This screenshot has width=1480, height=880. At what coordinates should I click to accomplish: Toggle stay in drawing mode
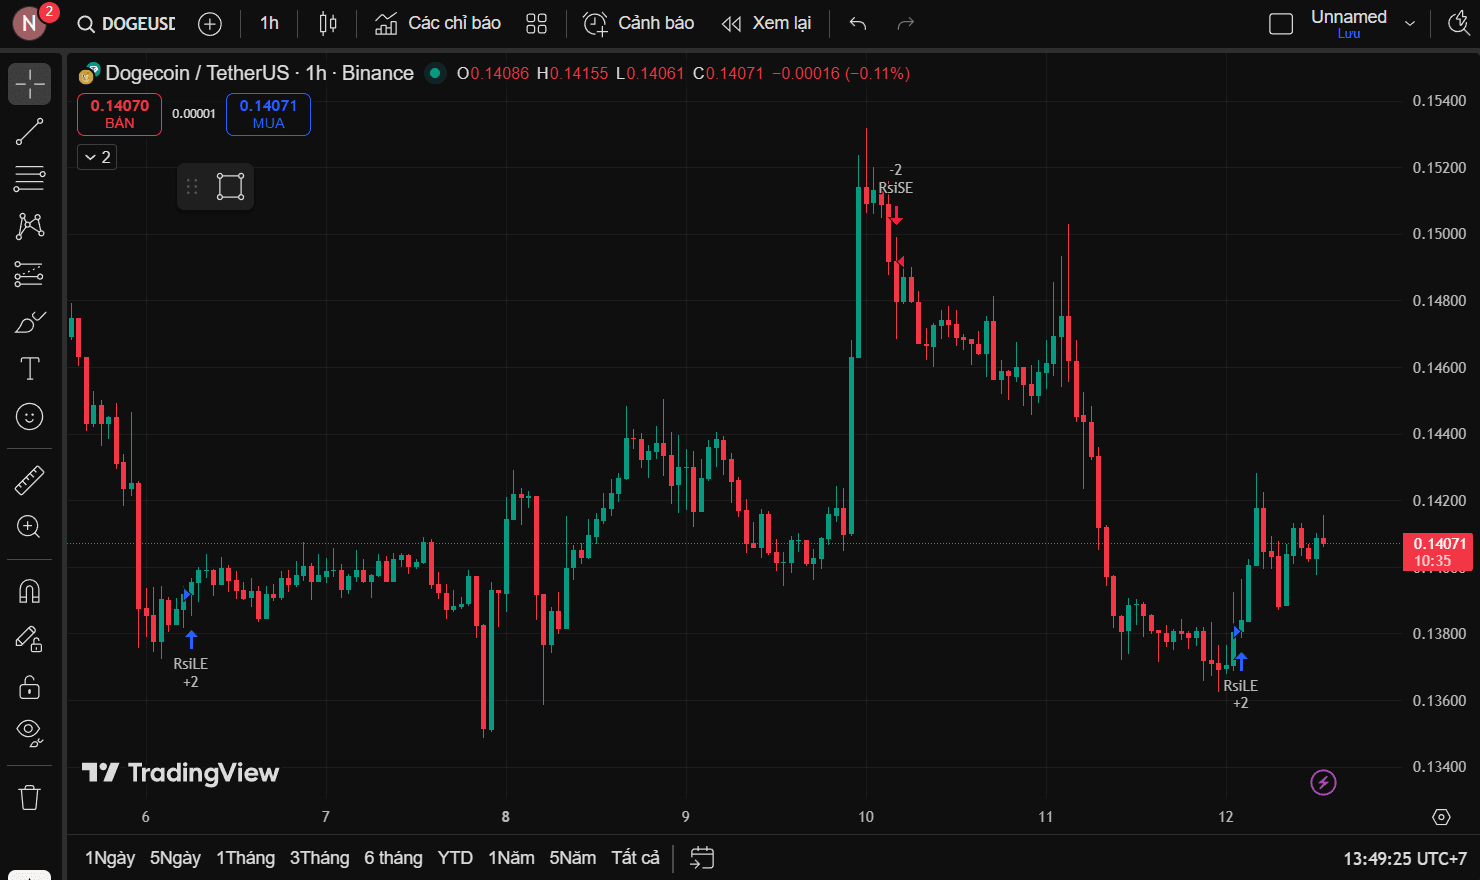(30, 639)
